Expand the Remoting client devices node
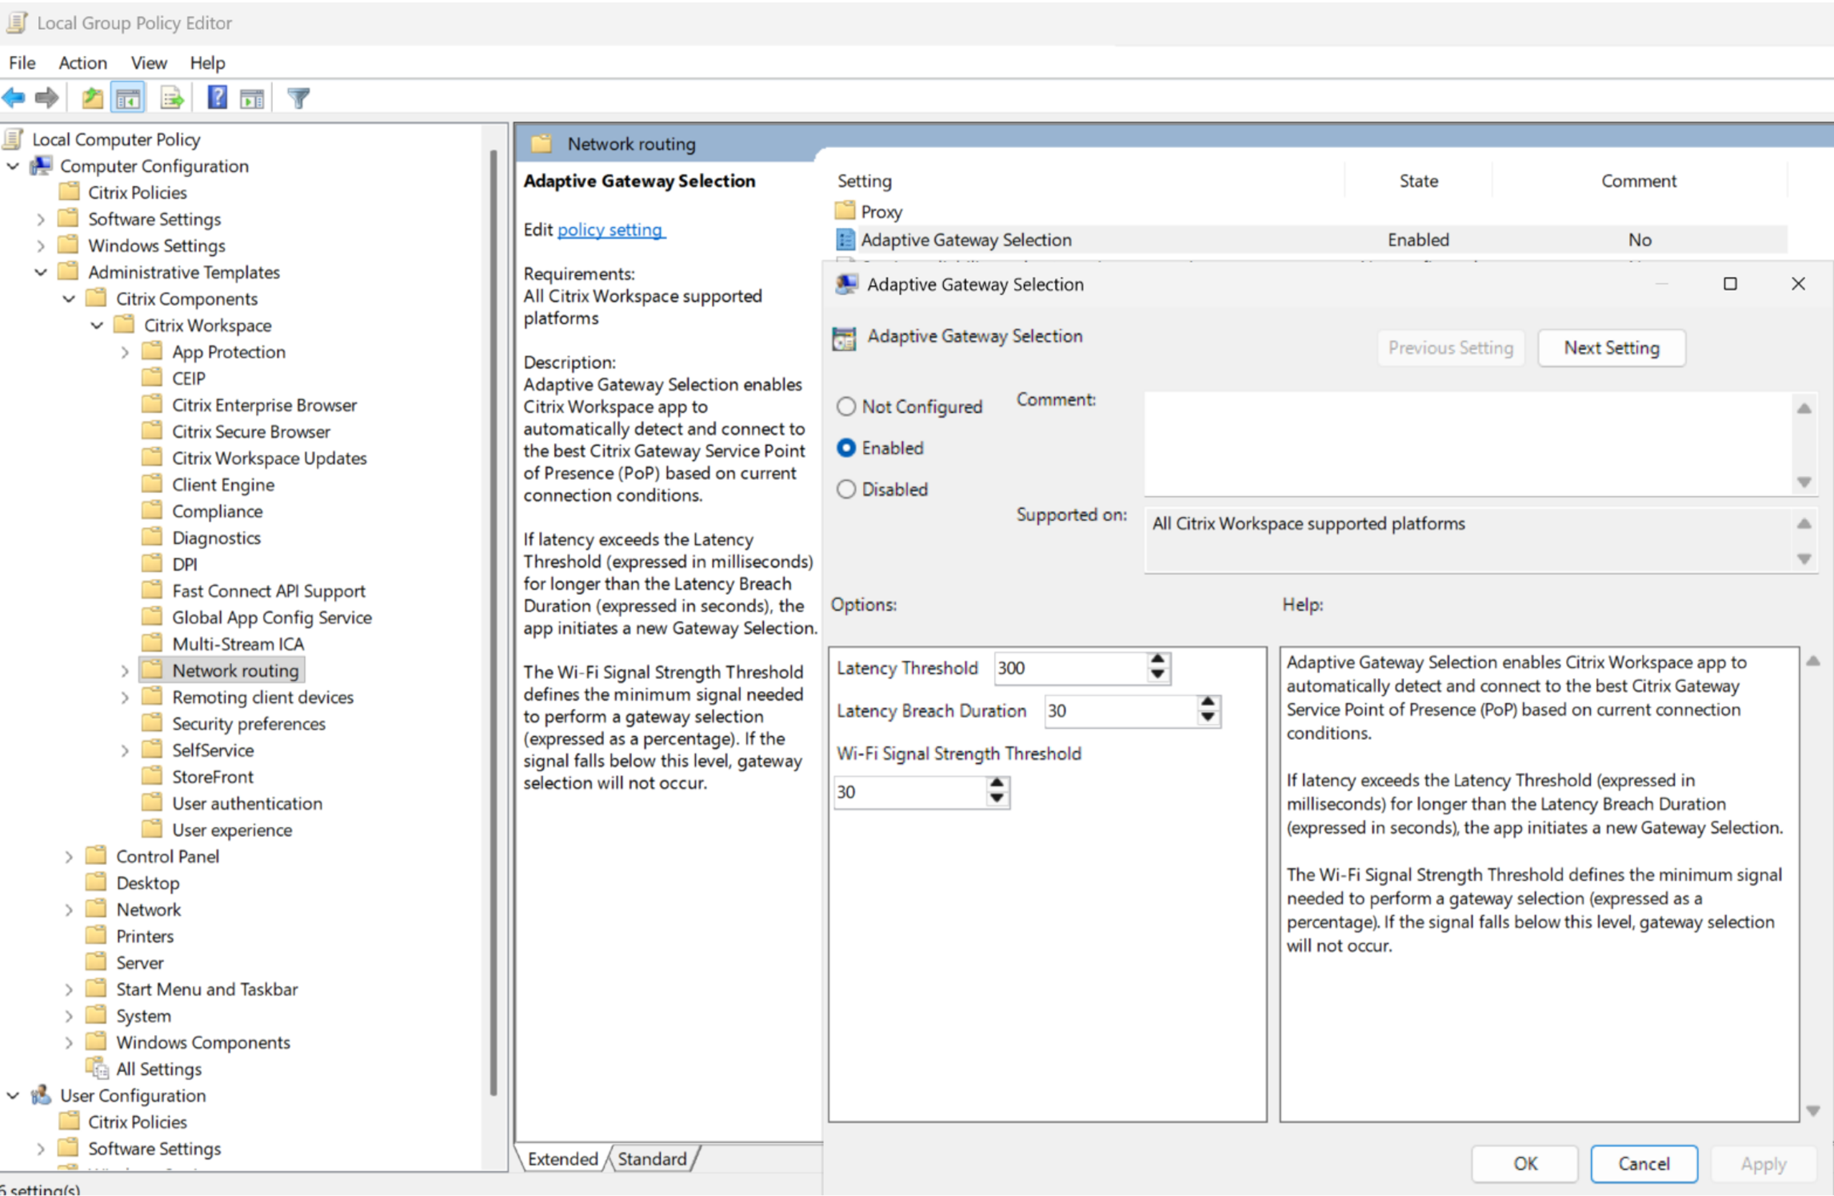The image size is (1834, 1196). 125,697
